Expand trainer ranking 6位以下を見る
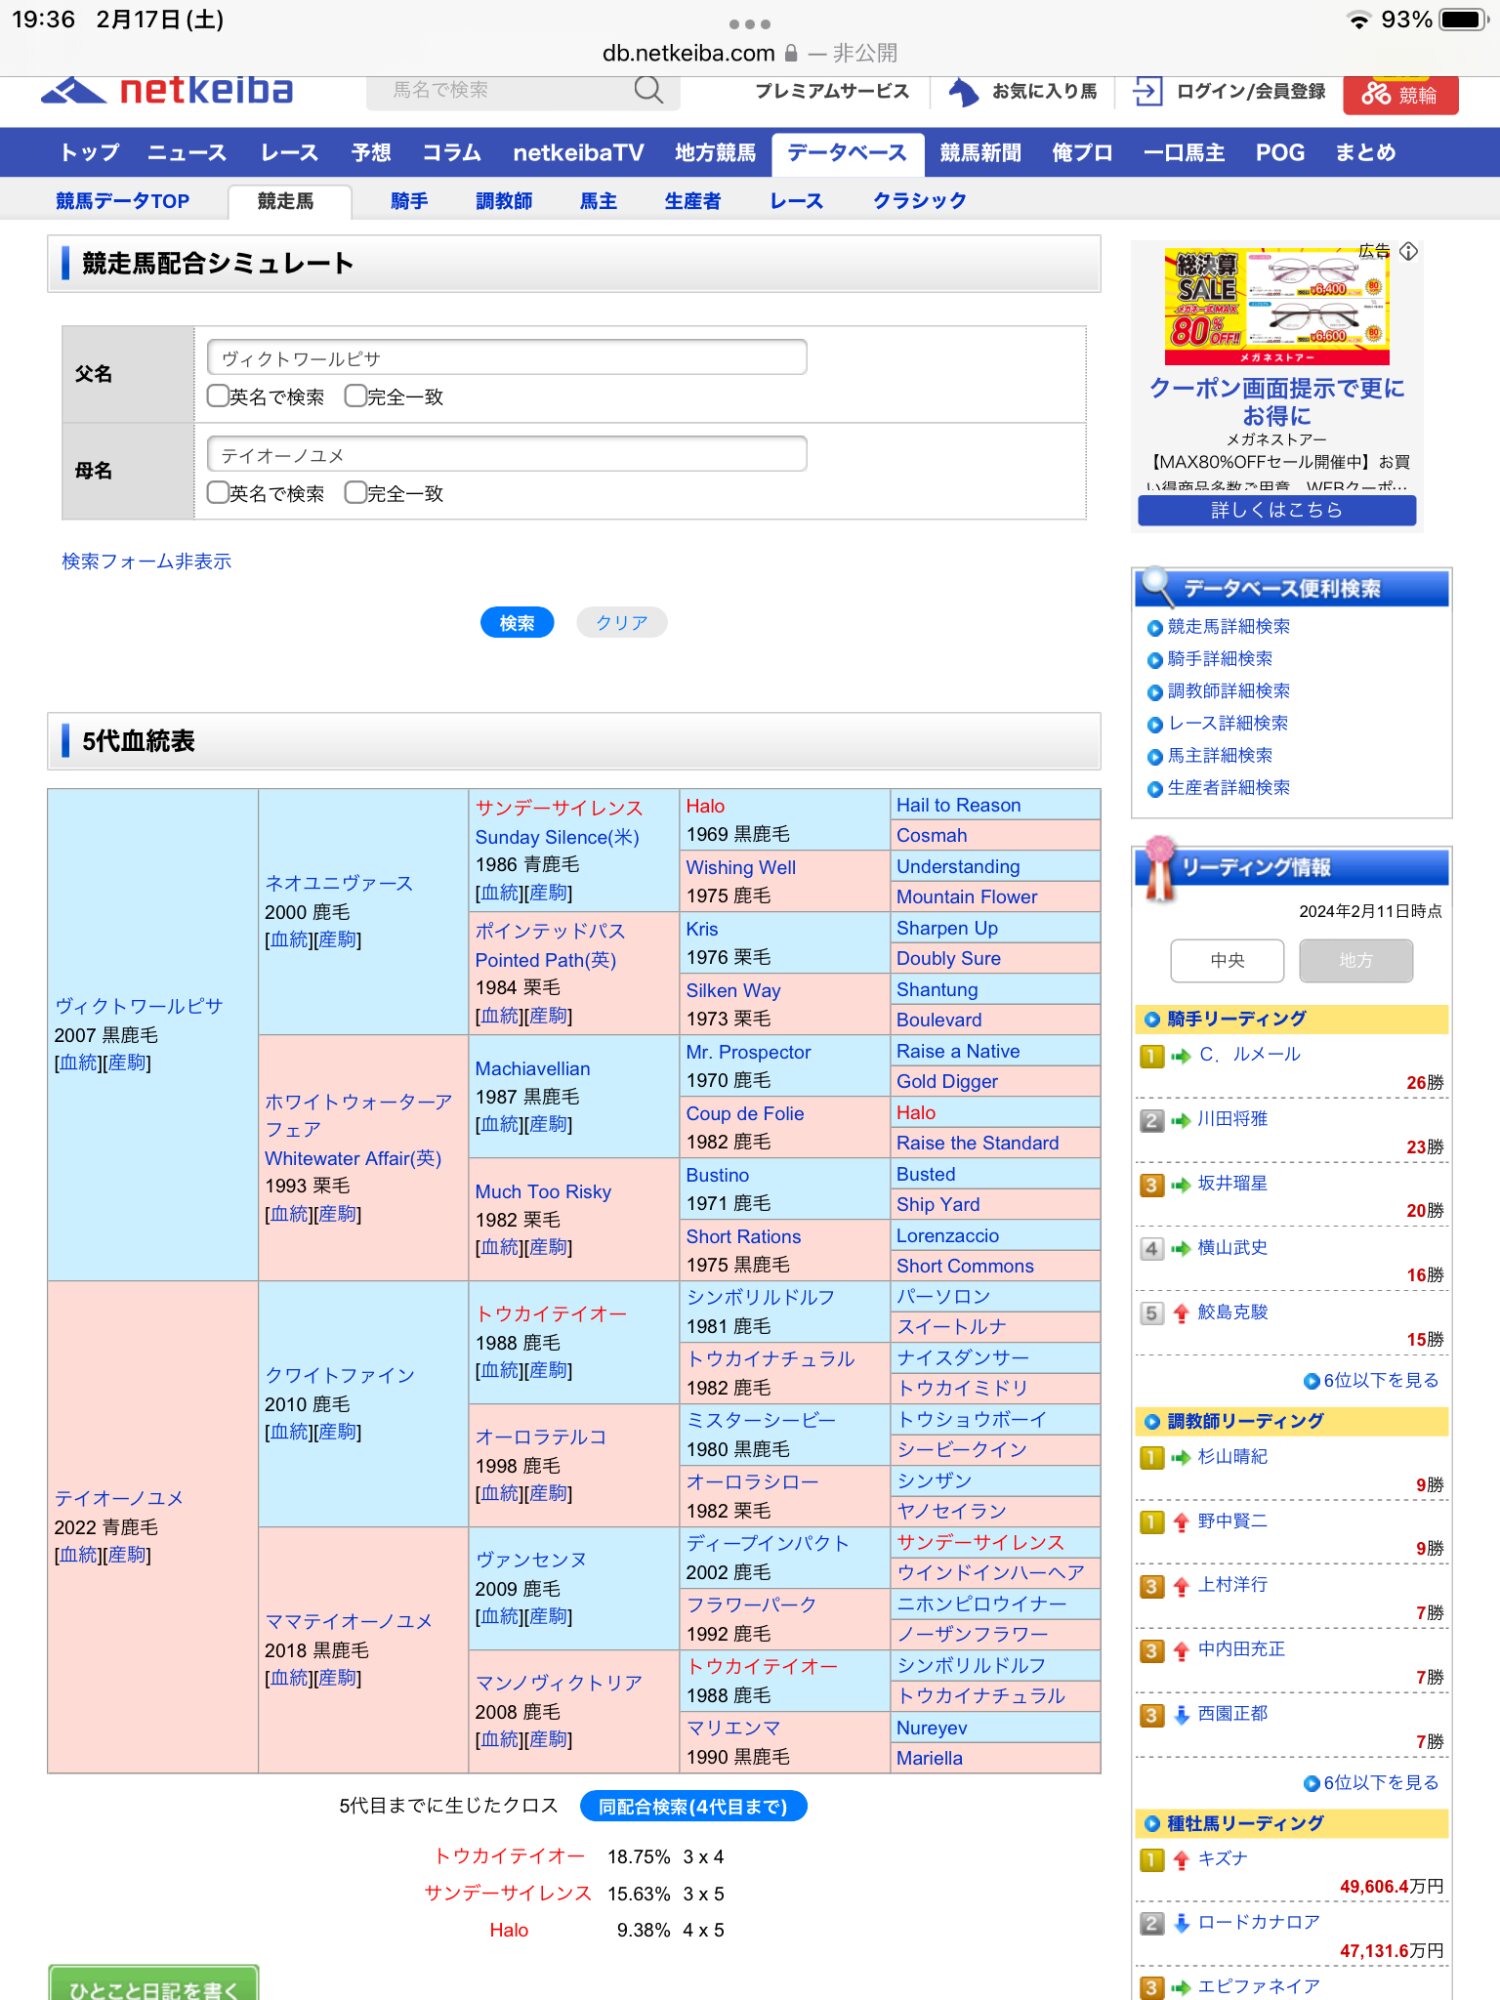Image resolution: width=1500 pixels, height=2000 pixels. click(1381, 1783)
